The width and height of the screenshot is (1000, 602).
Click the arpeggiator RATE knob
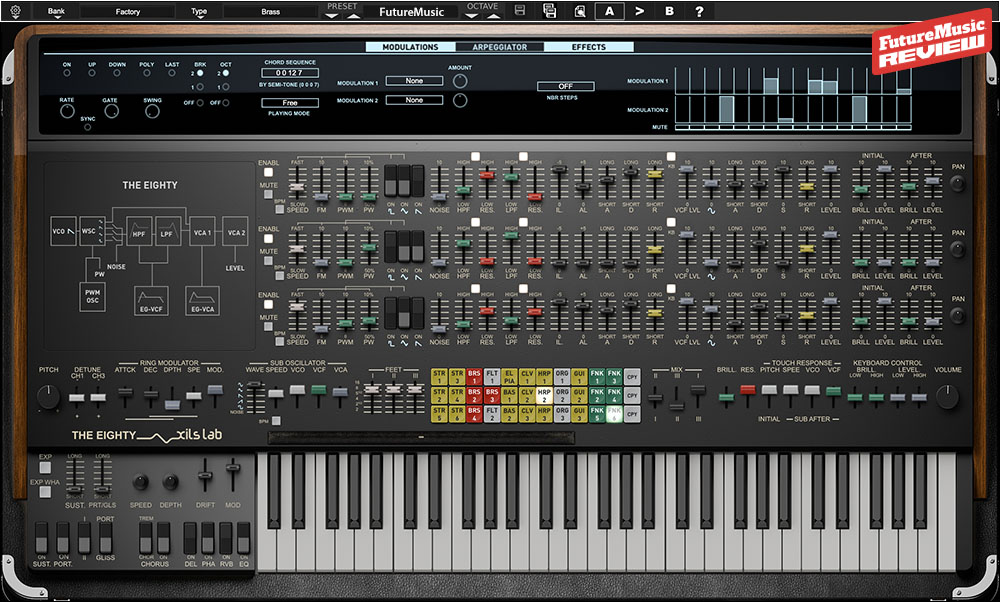(x=67, y=111)
